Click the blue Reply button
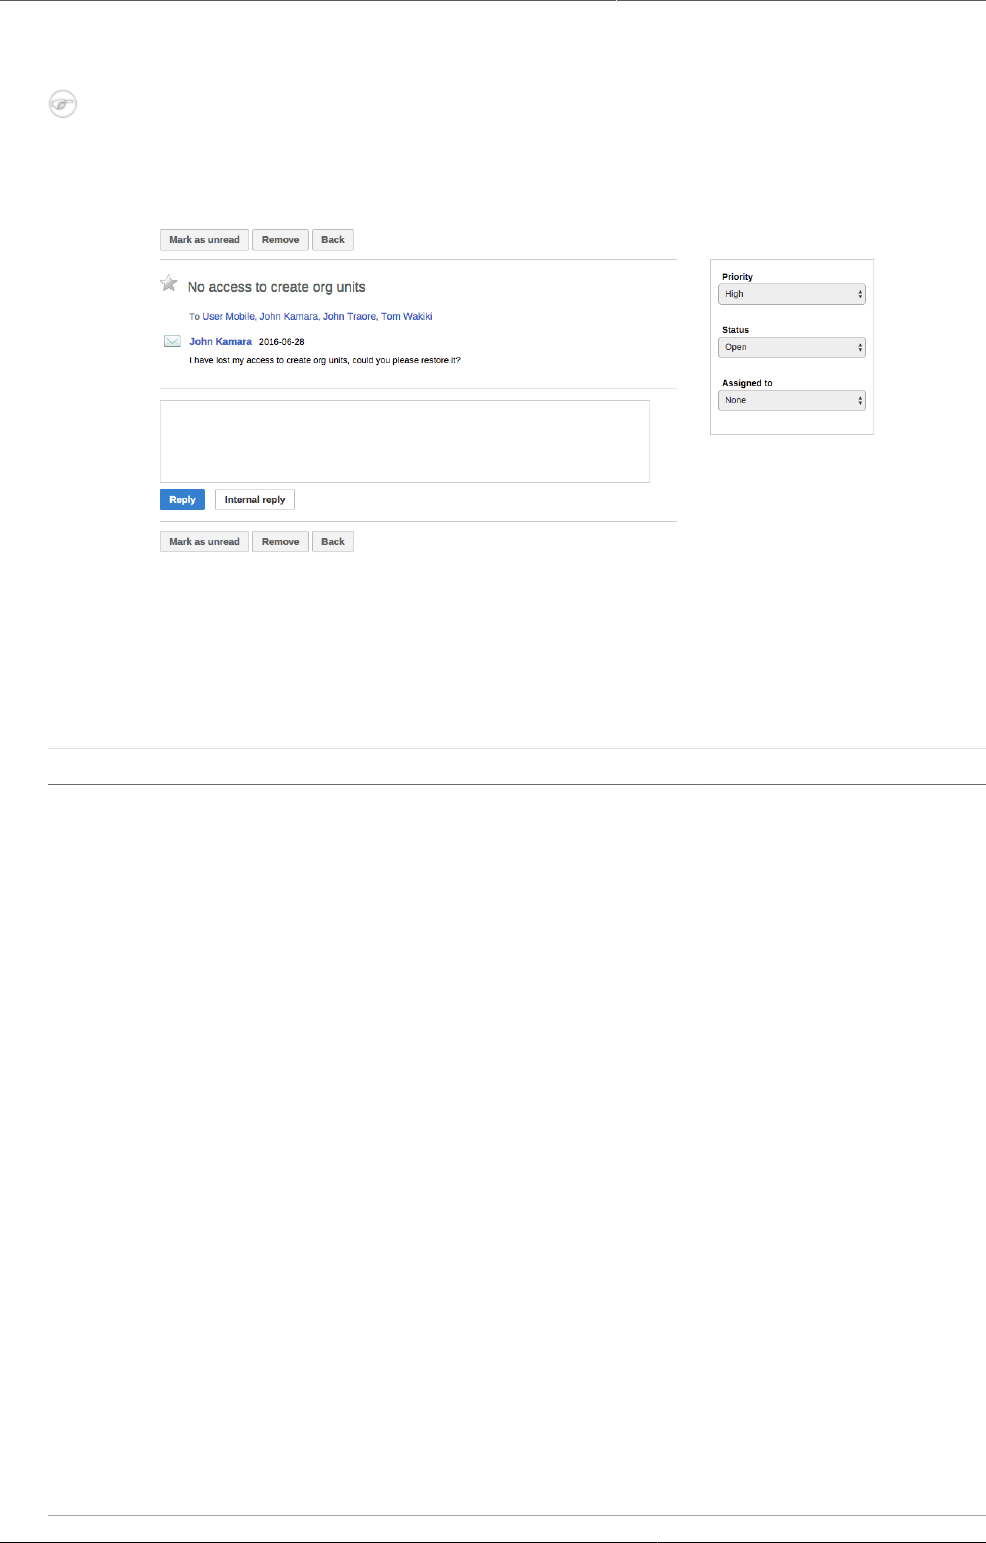This screenshot has height=1543, width=986. (x=182, y=500)
